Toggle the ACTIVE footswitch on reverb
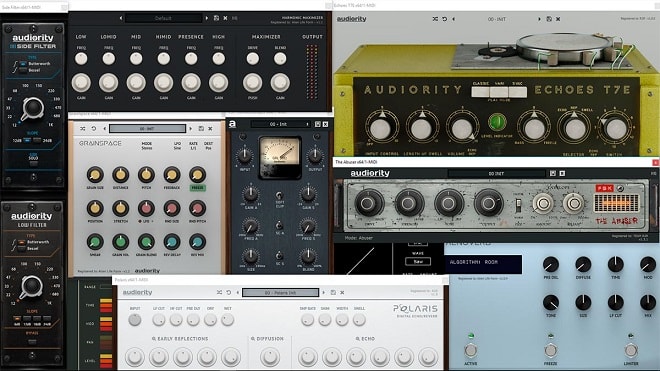The image size is (660, 371). 471,350
